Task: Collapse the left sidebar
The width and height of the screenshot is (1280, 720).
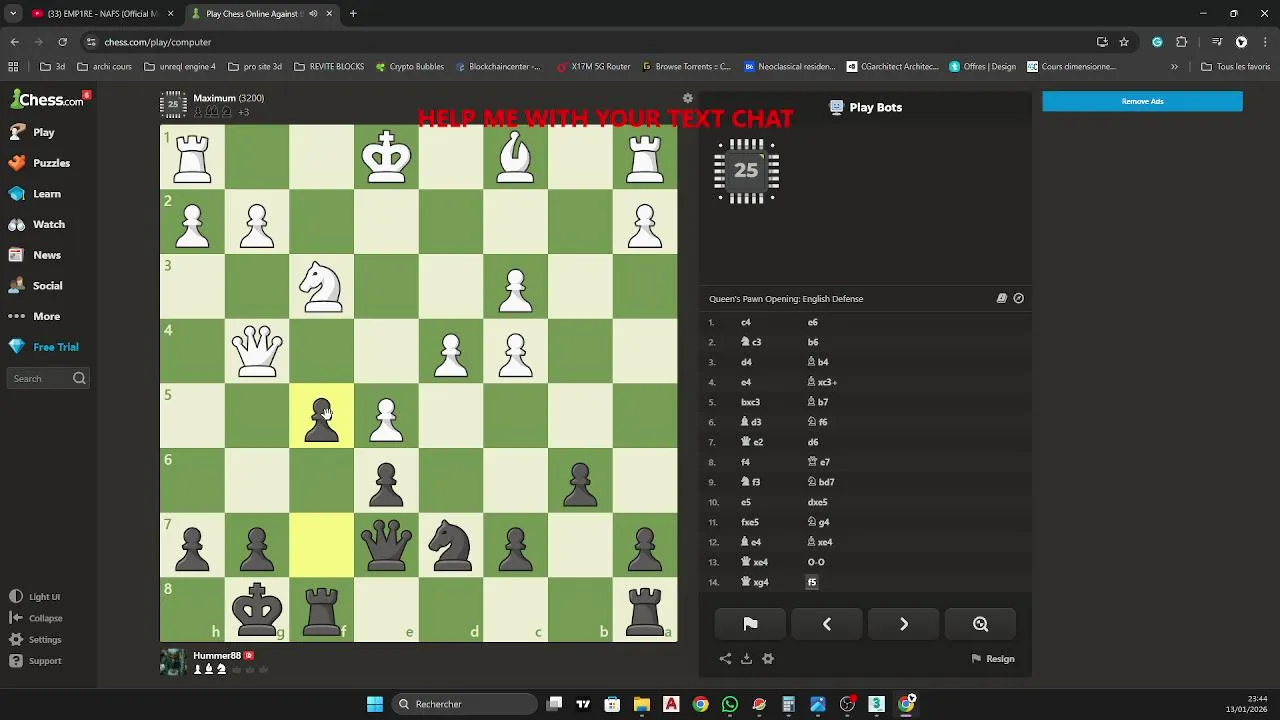Action: point(36,618)
